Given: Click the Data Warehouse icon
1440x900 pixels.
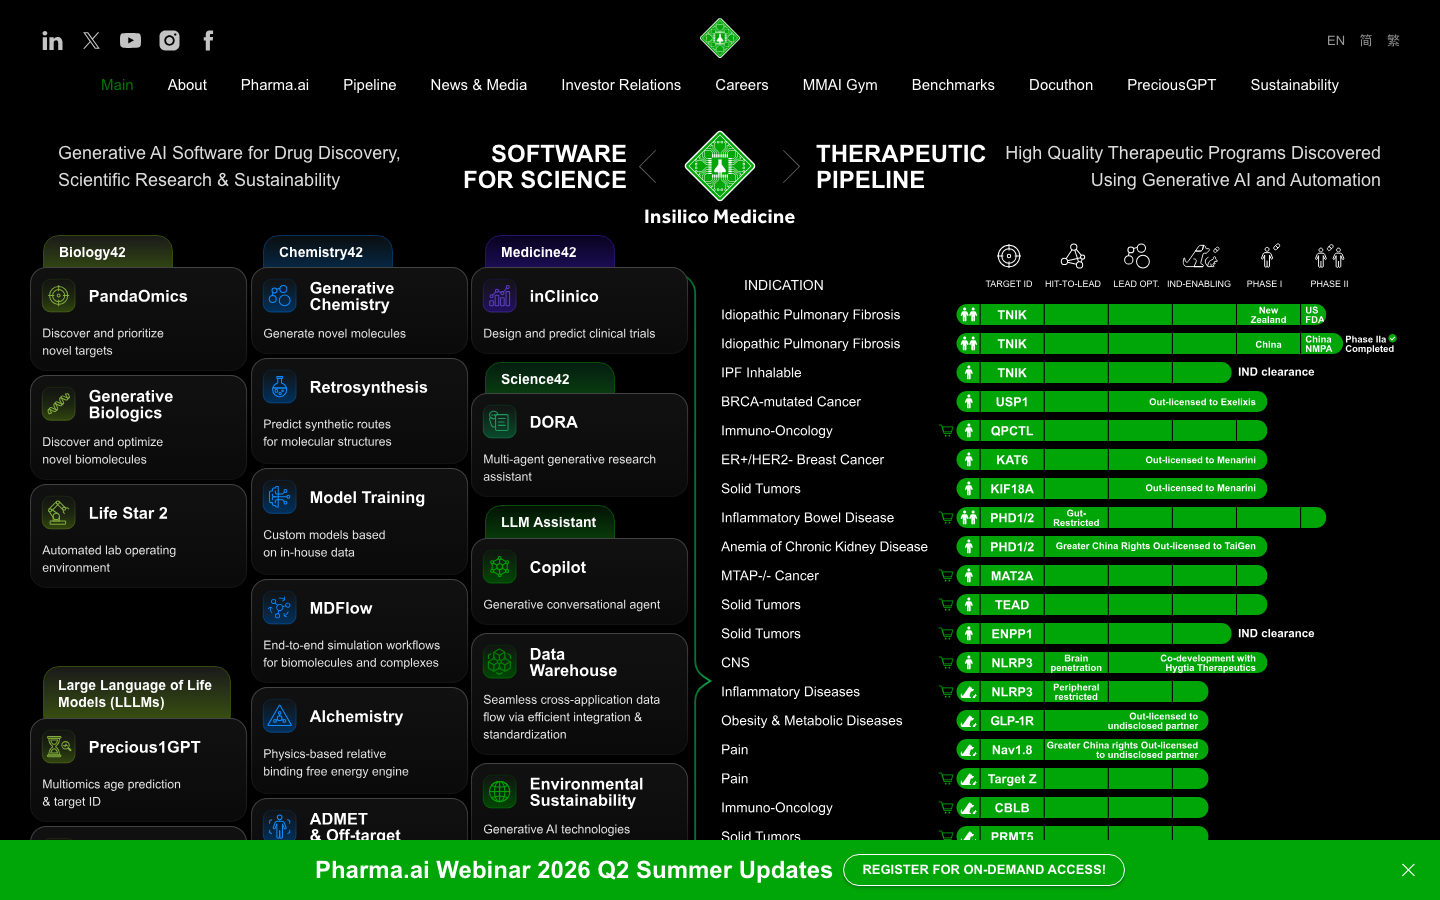Looking at the screenshot, I should click(x=500, y=662).
